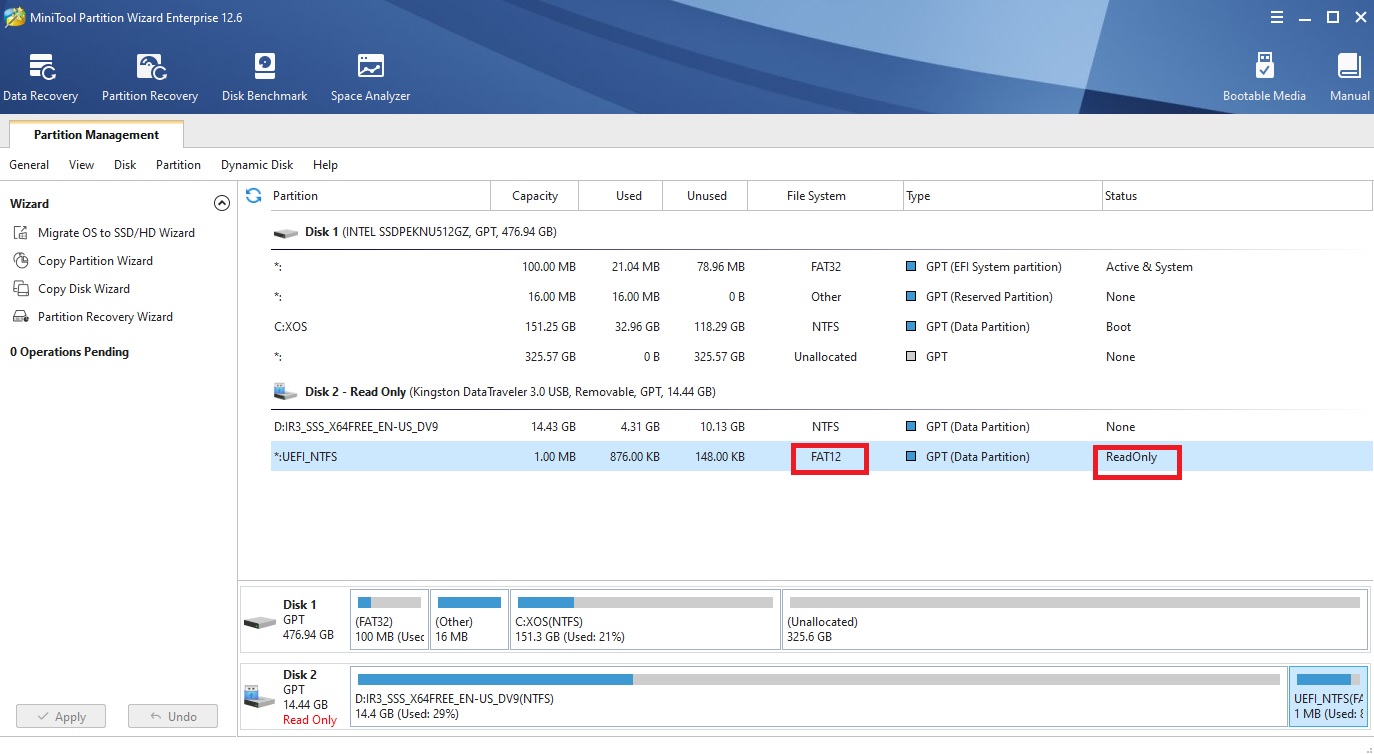Viewport: 1374px width, 754px height.
Task: Click the Migrate OS to SSD/HD Wizard icon
Action: [x=21, y=233]
